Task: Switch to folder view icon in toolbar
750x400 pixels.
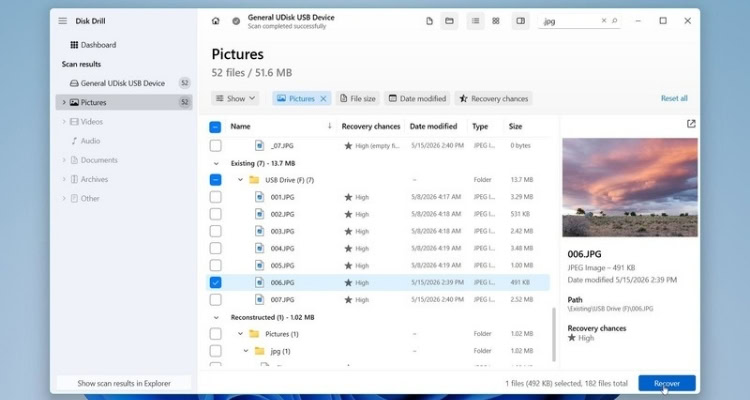Action: [449, 21]
